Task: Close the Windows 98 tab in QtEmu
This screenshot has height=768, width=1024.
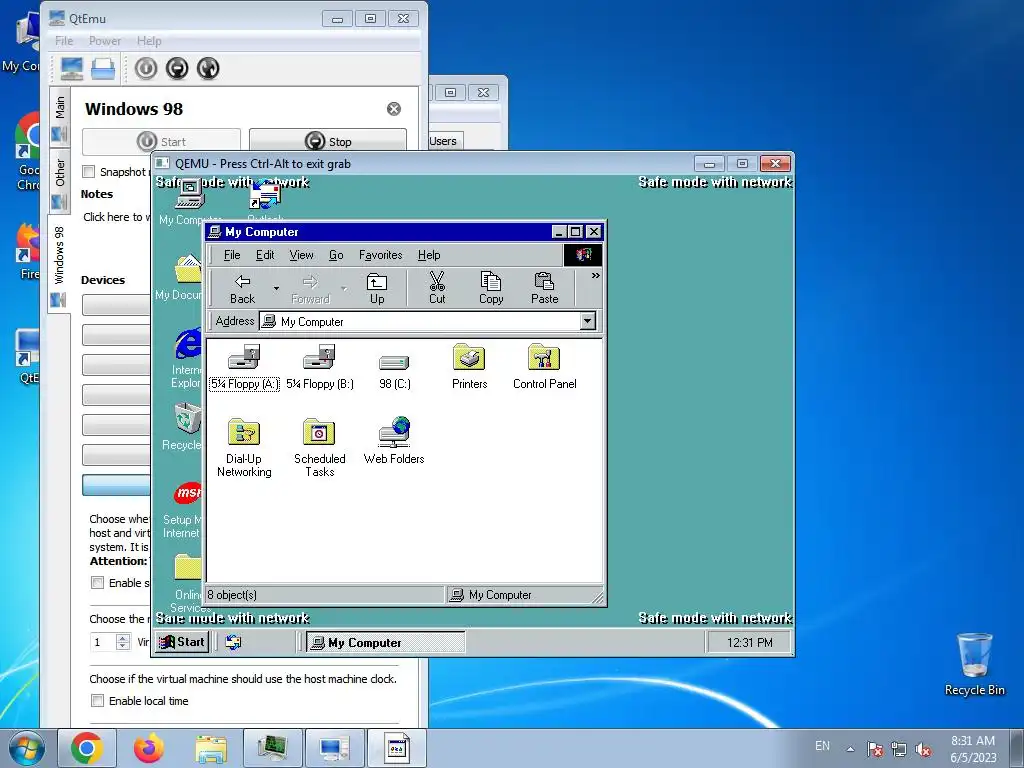Action: pyautogui.click(x=394, y=109)
